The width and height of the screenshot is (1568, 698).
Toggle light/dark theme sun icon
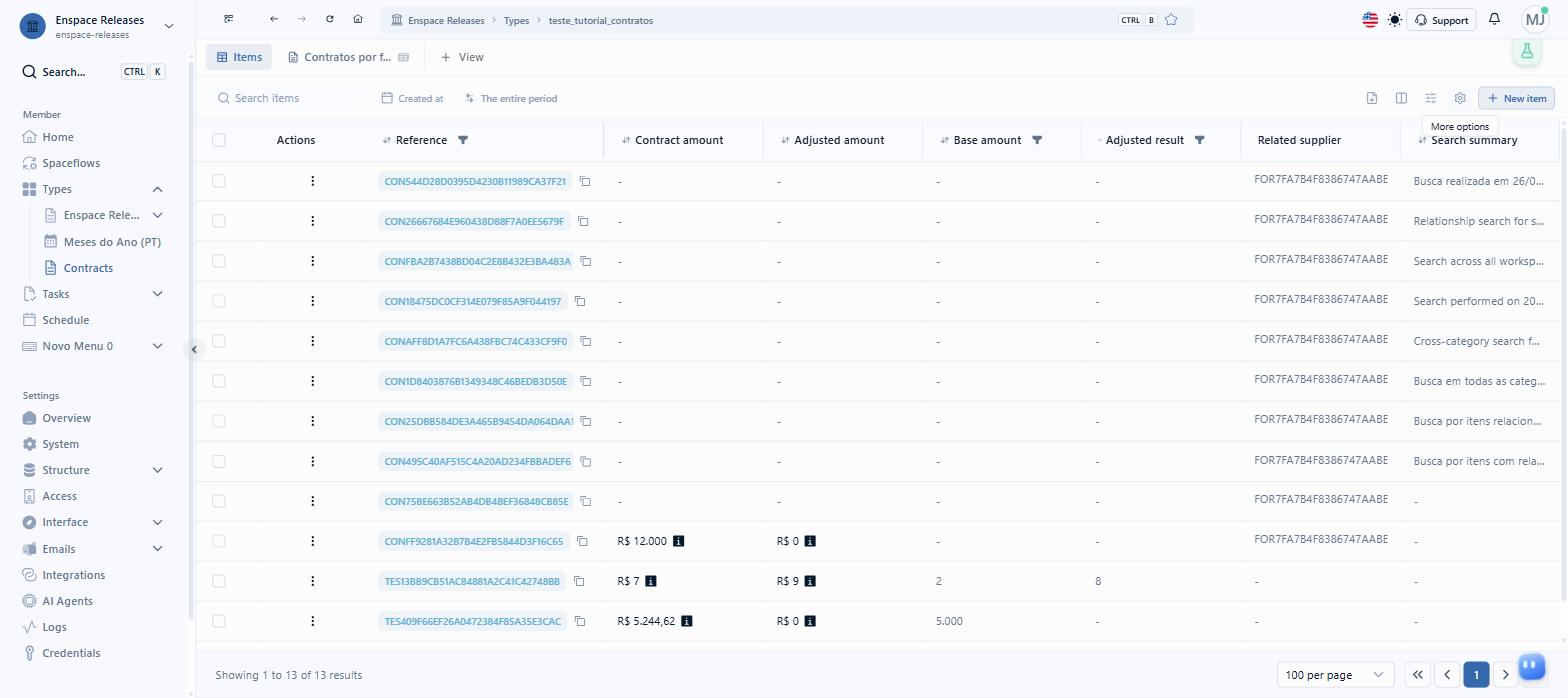(x=1395, y=20)
